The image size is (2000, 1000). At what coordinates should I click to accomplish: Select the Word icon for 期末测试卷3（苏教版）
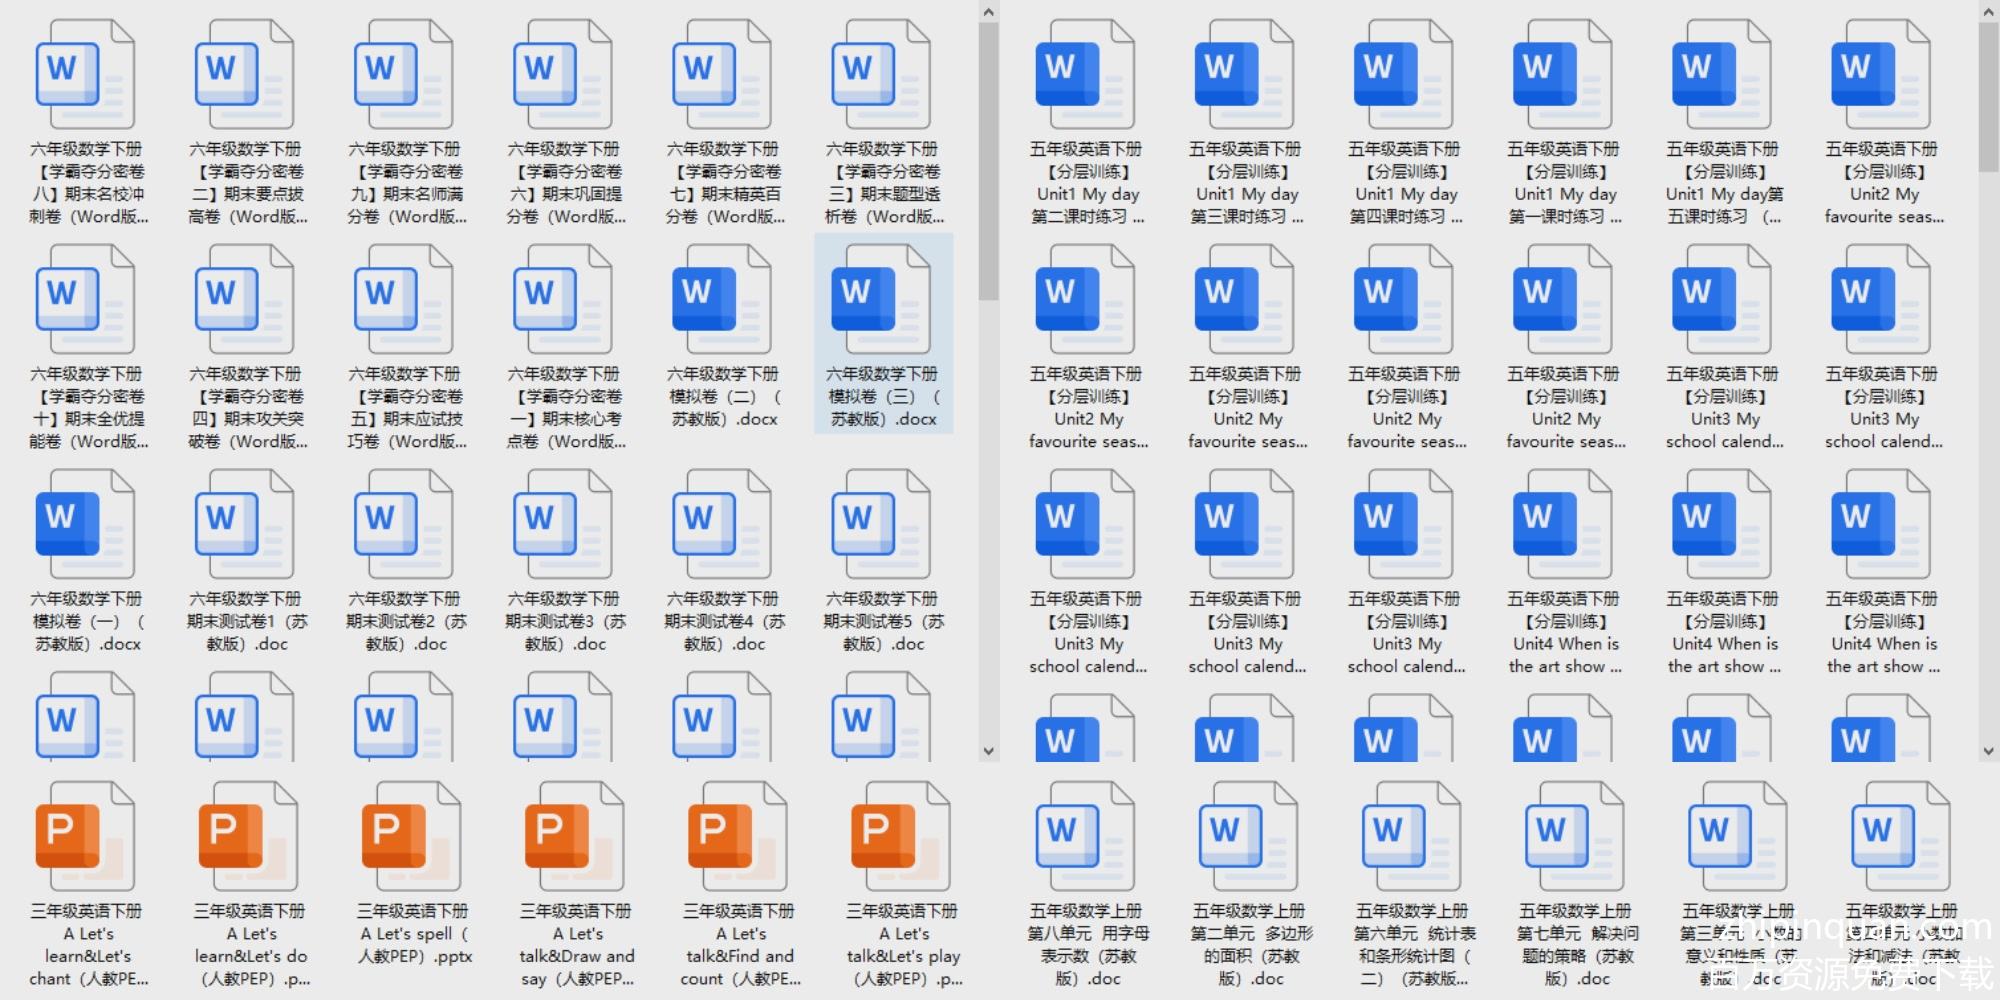pos(562,525)
